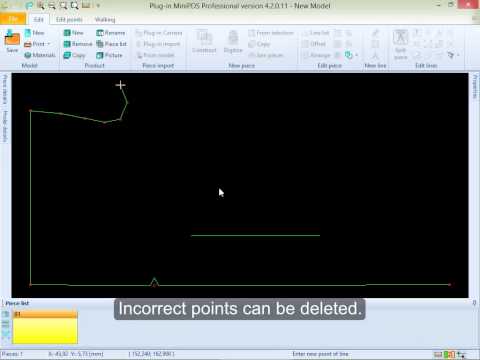This screenshot has width=480, height=360.
Task: Select the Split piece tool
Action: coord(400,43)
